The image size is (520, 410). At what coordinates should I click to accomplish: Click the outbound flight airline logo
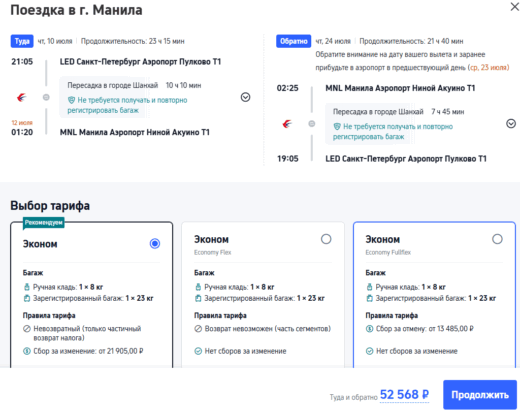coord(22,98)
